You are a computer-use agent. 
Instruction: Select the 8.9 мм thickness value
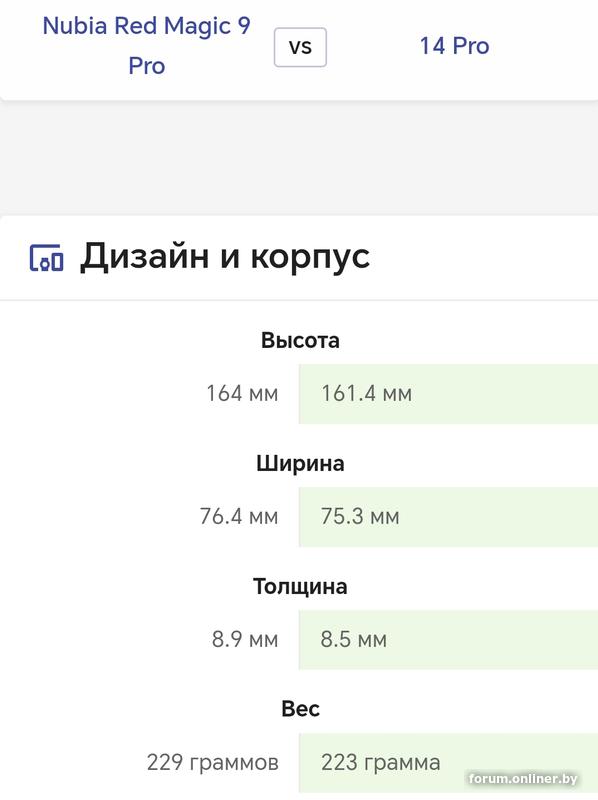[245, 639]
